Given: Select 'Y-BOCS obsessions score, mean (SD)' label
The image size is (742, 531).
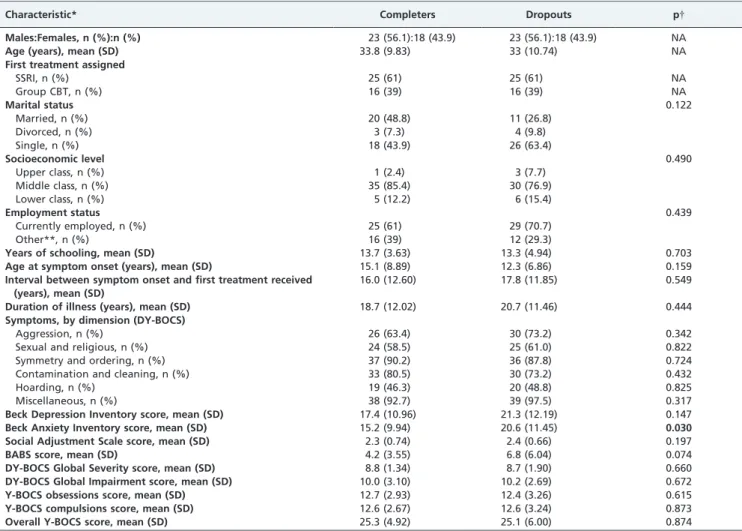Looking at the screenshot, I should (95, 495).
